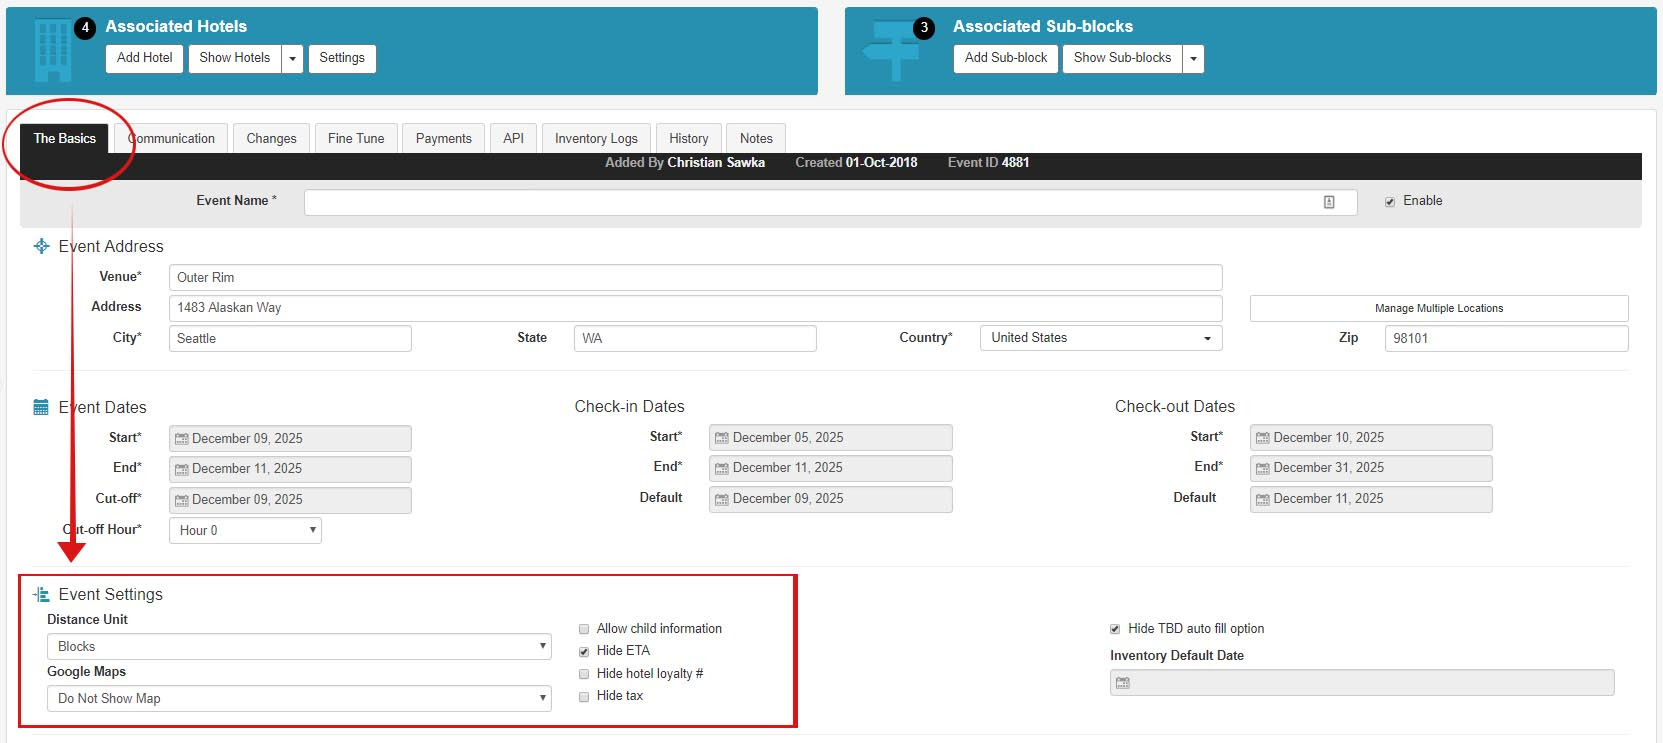Click the Add Hotel button
This screenshot has width=1663, height=743.
[145, 58]
